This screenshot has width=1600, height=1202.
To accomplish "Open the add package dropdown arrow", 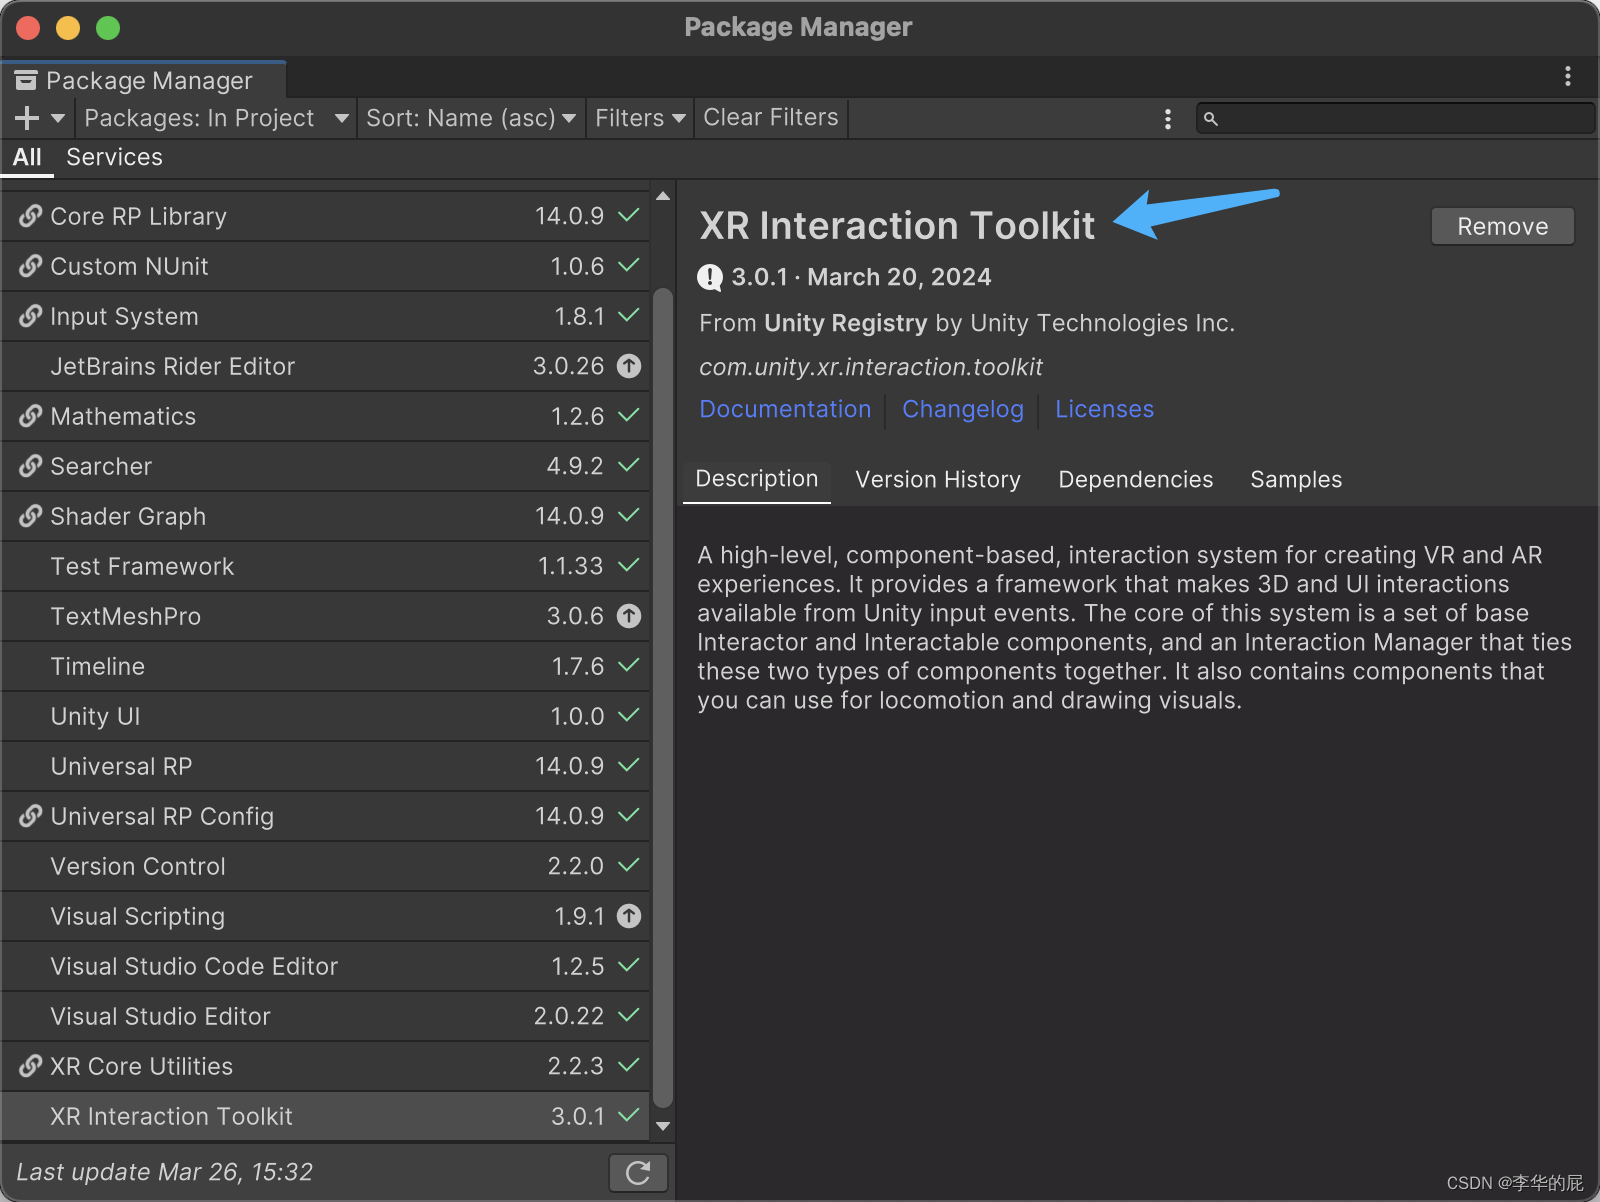I will point(58,118).
